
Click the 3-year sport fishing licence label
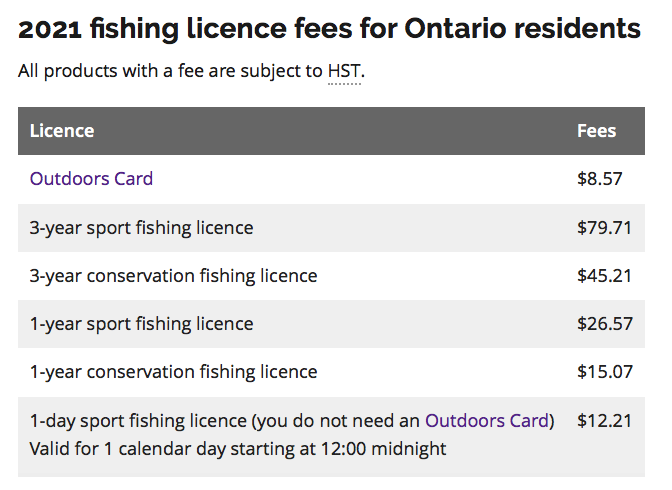(x=141, y=228)
